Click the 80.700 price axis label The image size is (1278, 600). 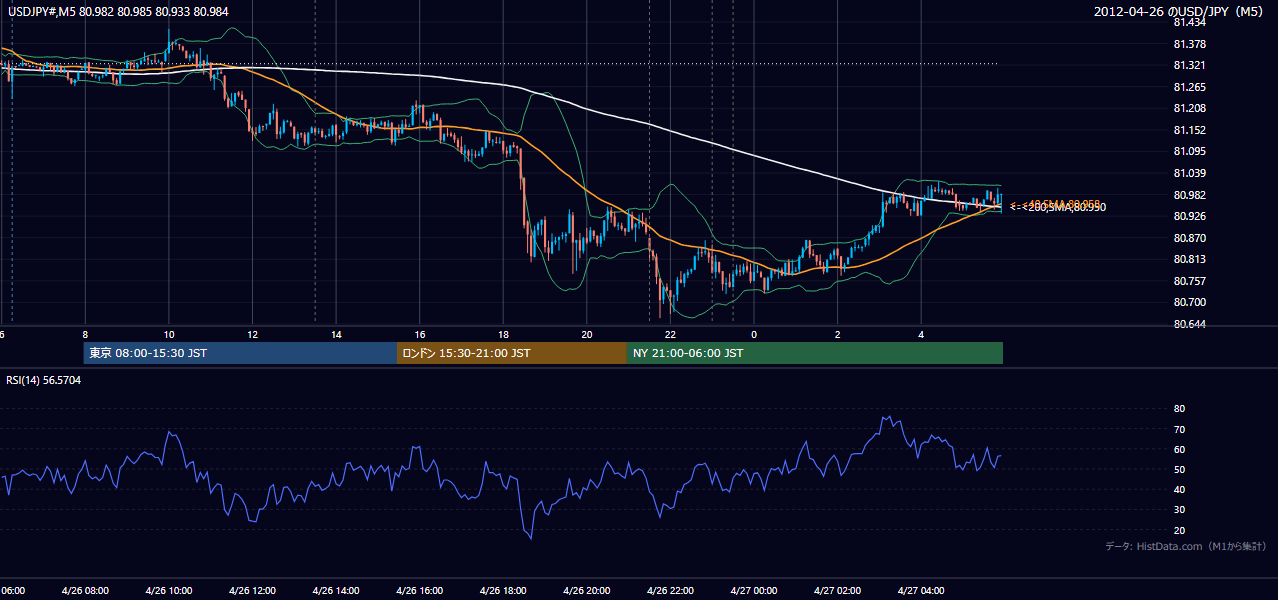coord(1190,302)
